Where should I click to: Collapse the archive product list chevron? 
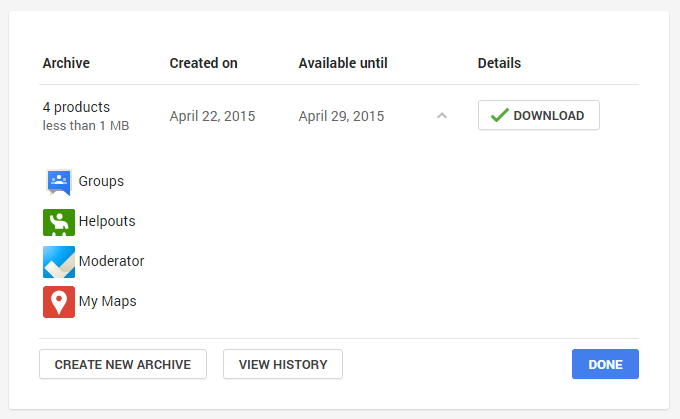pos(442,116)
